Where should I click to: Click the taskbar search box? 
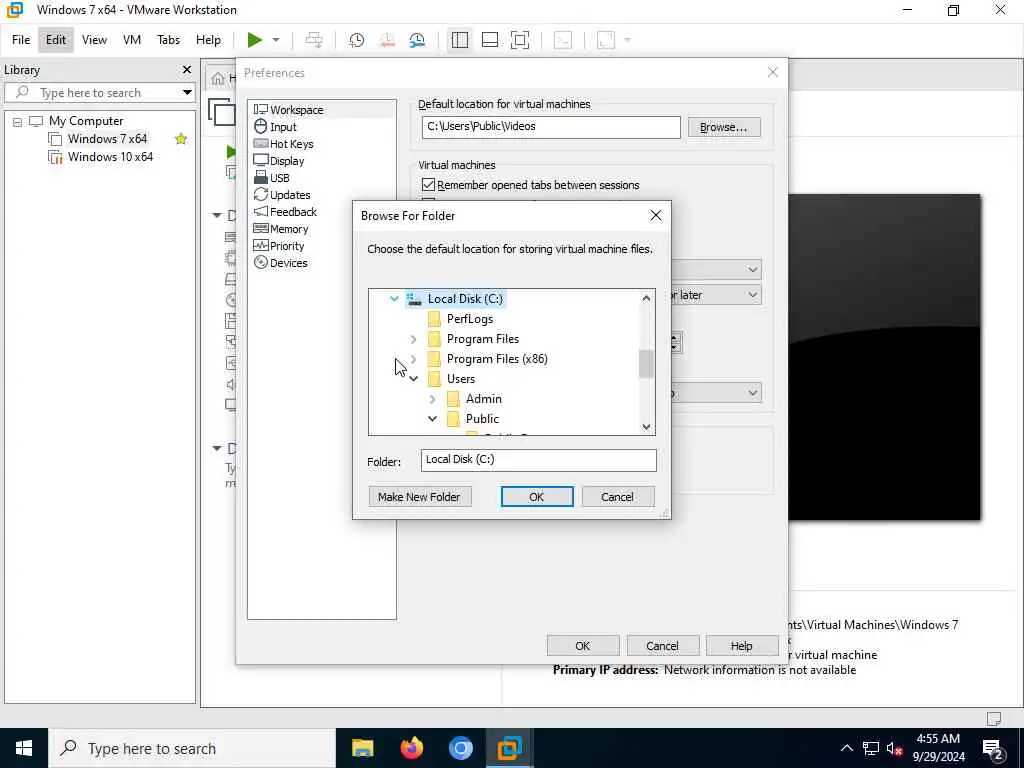[x=191, y=748]
